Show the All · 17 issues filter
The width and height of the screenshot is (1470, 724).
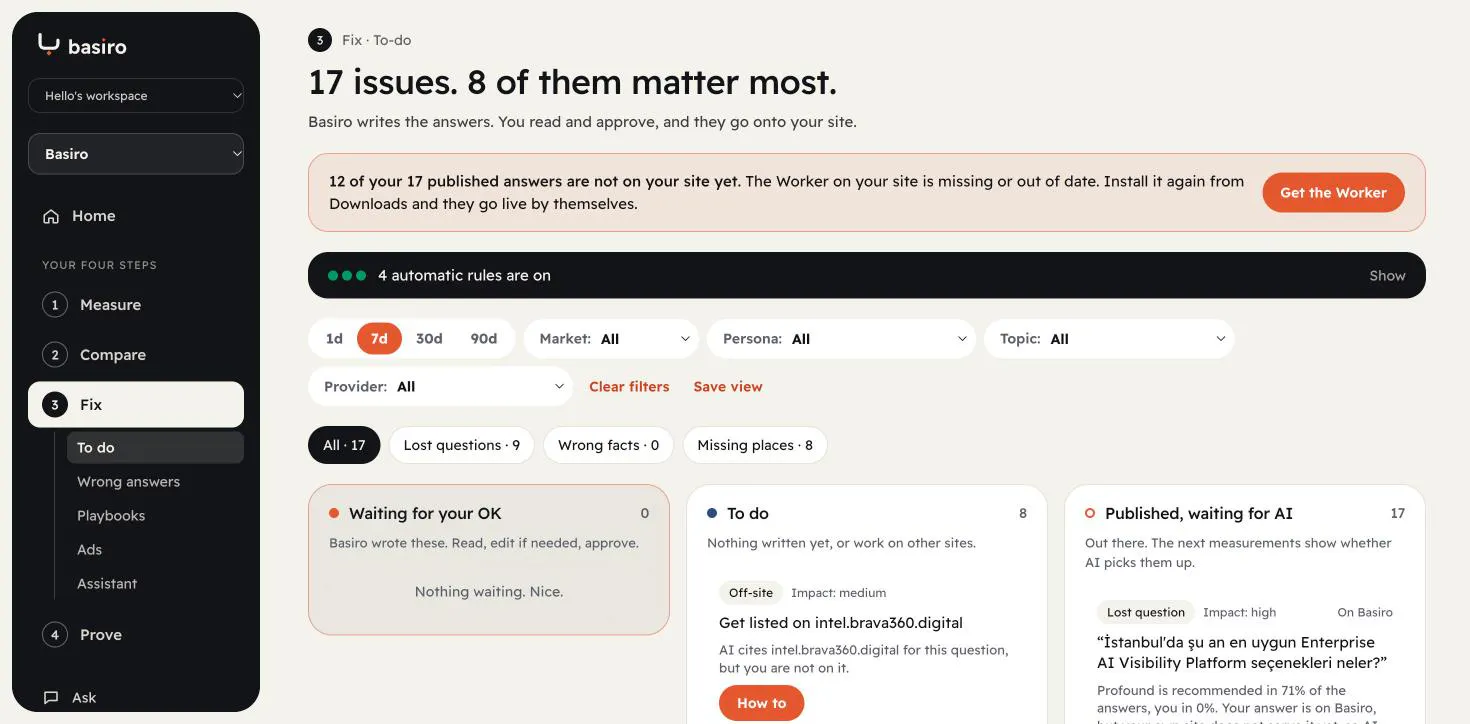[344, 445]
